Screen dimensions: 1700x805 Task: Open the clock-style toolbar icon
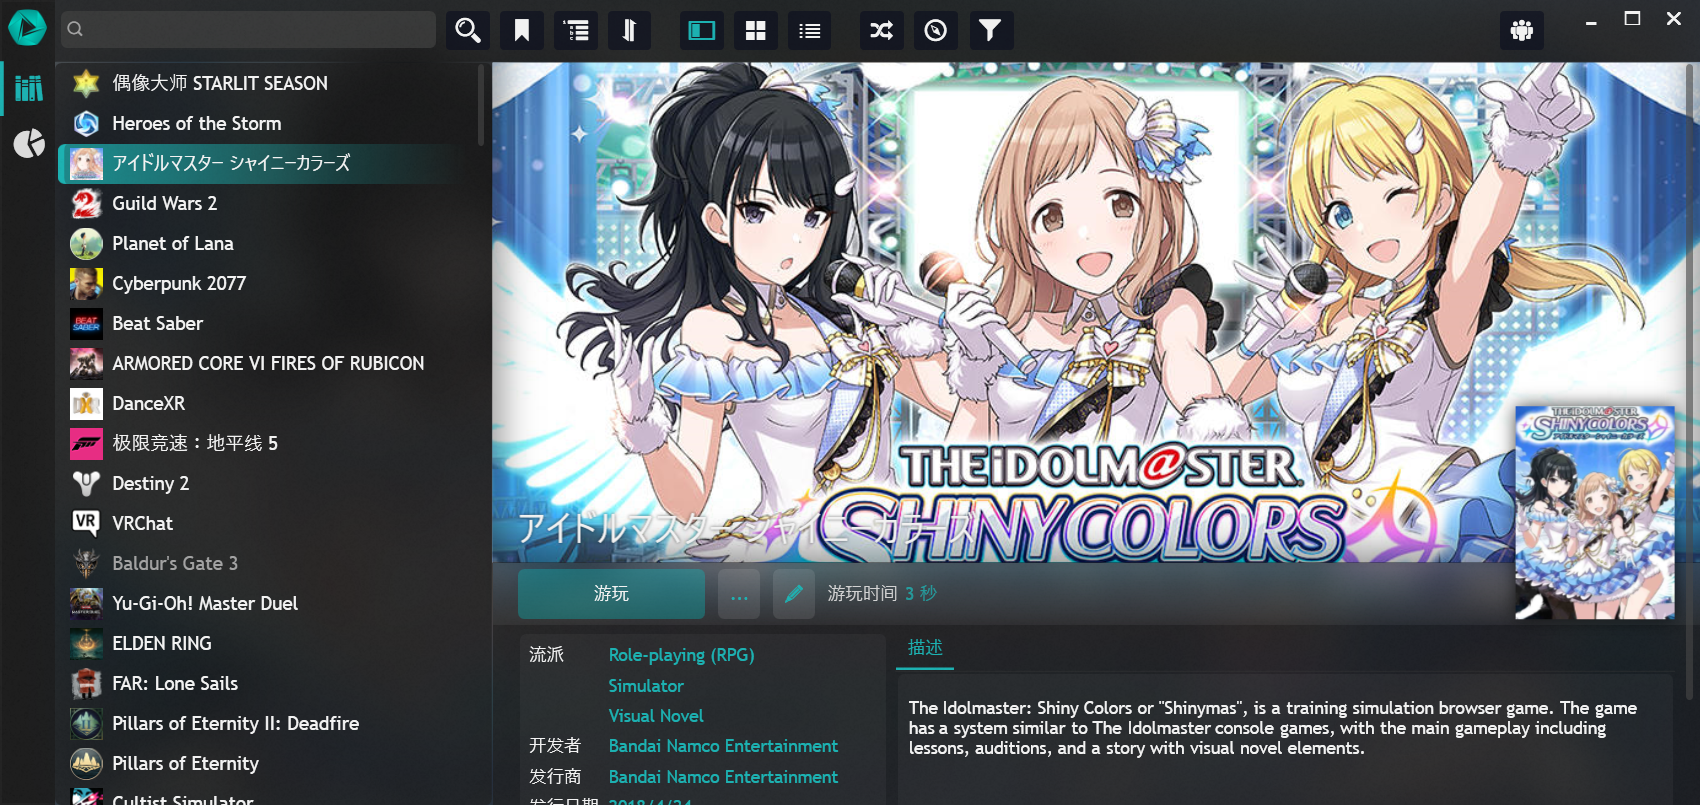[935, 30]
